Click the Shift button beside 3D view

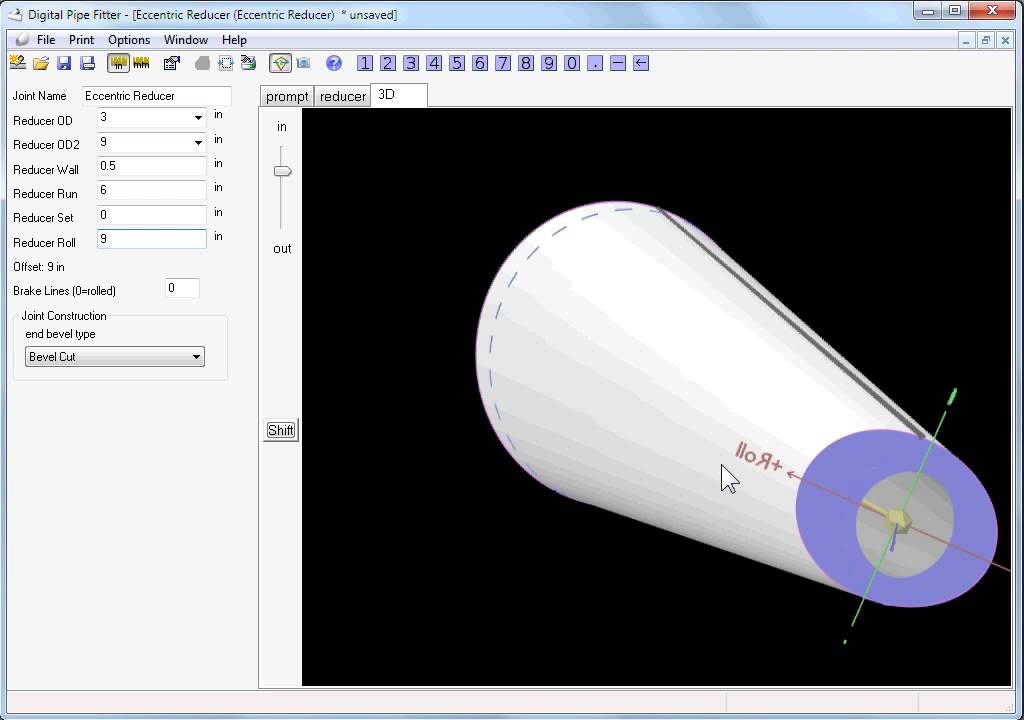click(281, 430)
